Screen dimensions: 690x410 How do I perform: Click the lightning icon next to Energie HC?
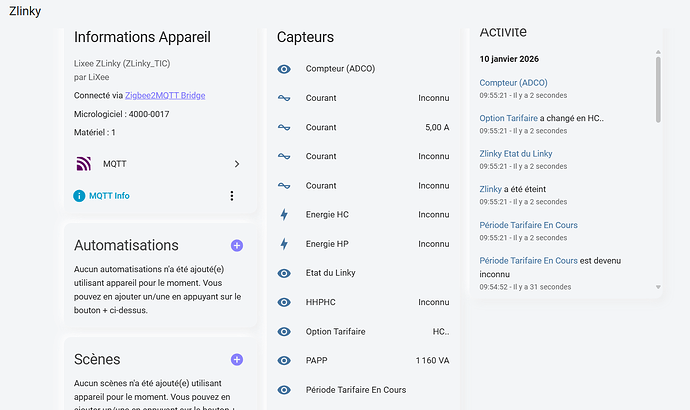(284, 215)
